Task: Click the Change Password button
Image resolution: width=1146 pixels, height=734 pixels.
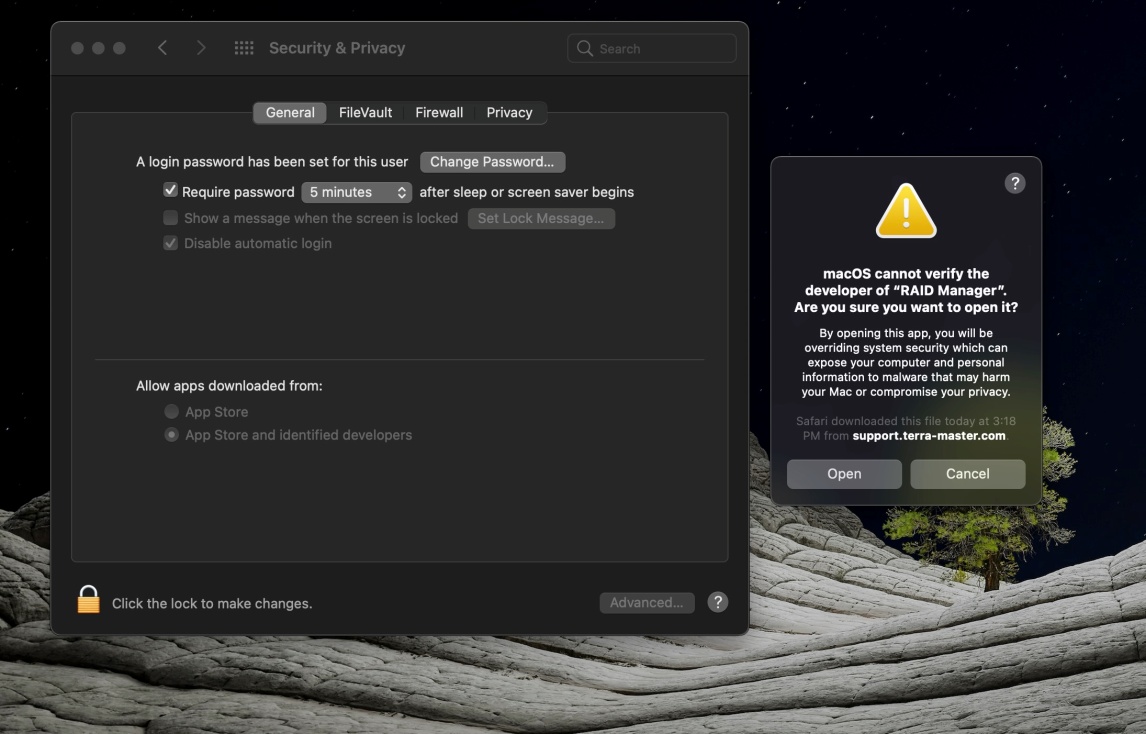Action: (492, 162)
